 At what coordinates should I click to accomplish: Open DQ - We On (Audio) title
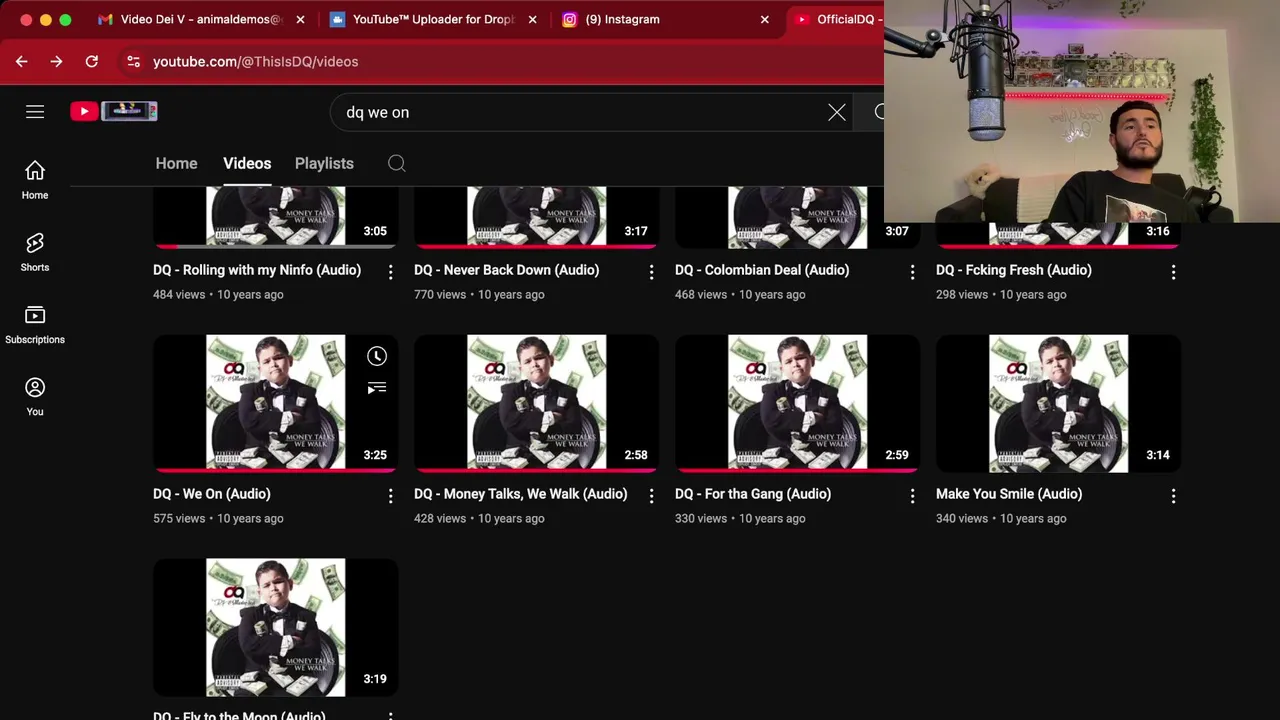[212, 494]
